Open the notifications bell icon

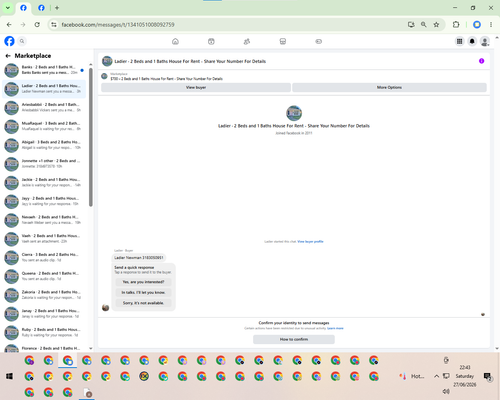[x=472, y=41]
